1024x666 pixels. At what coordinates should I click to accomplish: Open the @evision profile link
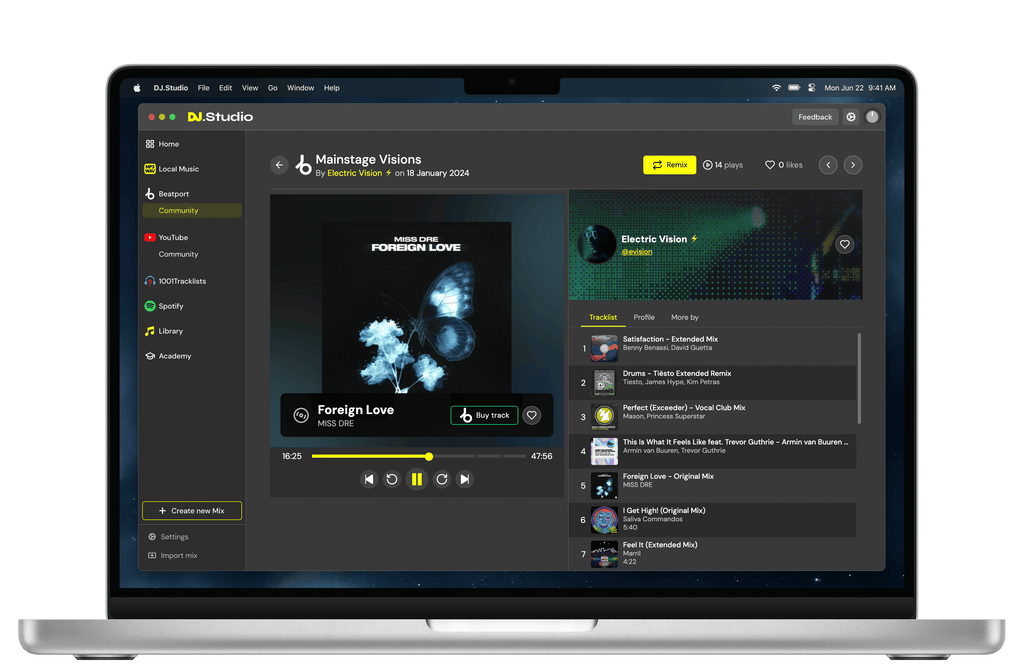coord(637,252)
